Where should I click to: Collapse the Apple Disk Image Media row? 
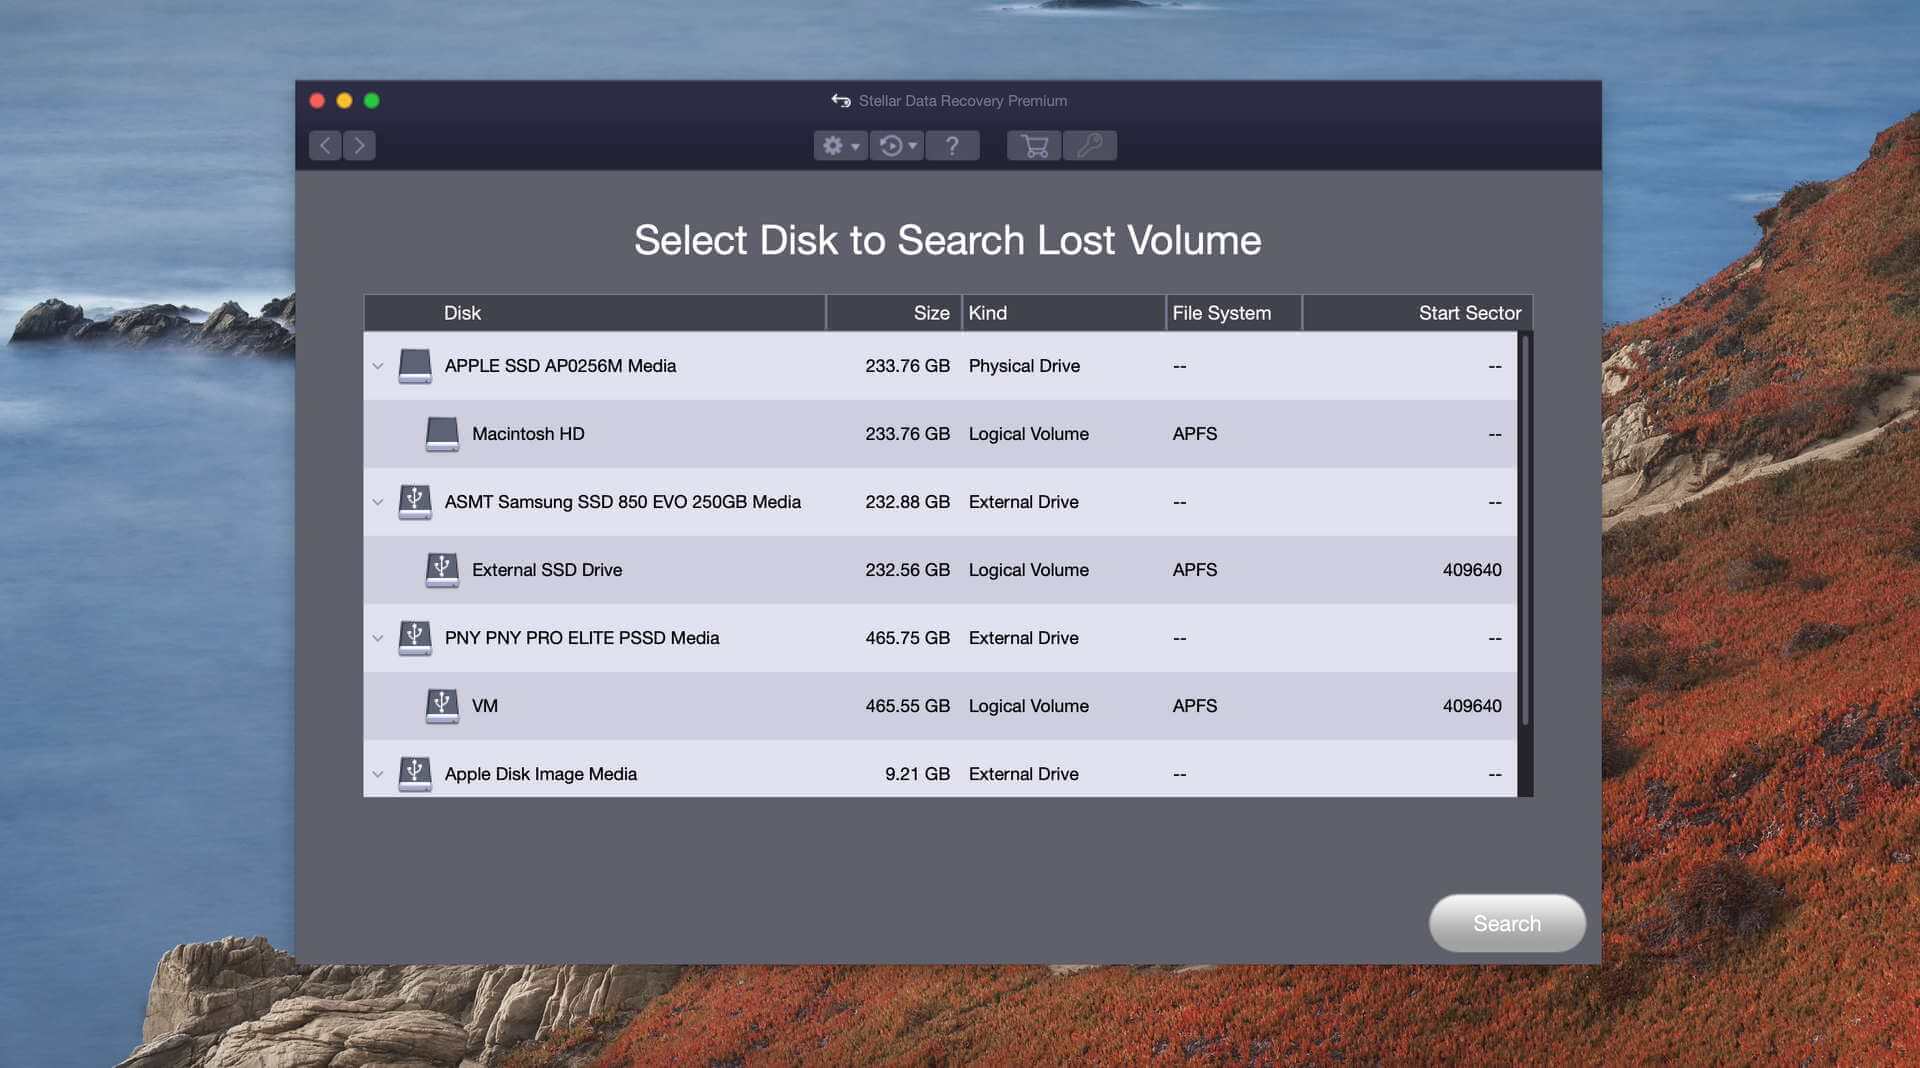[378, 774]
